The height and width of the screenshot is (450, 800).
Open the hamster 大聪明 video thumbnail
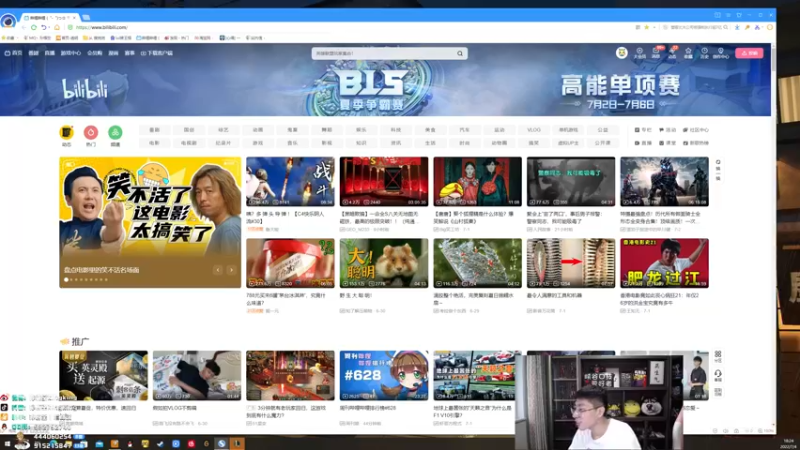(x=384, y=263)
